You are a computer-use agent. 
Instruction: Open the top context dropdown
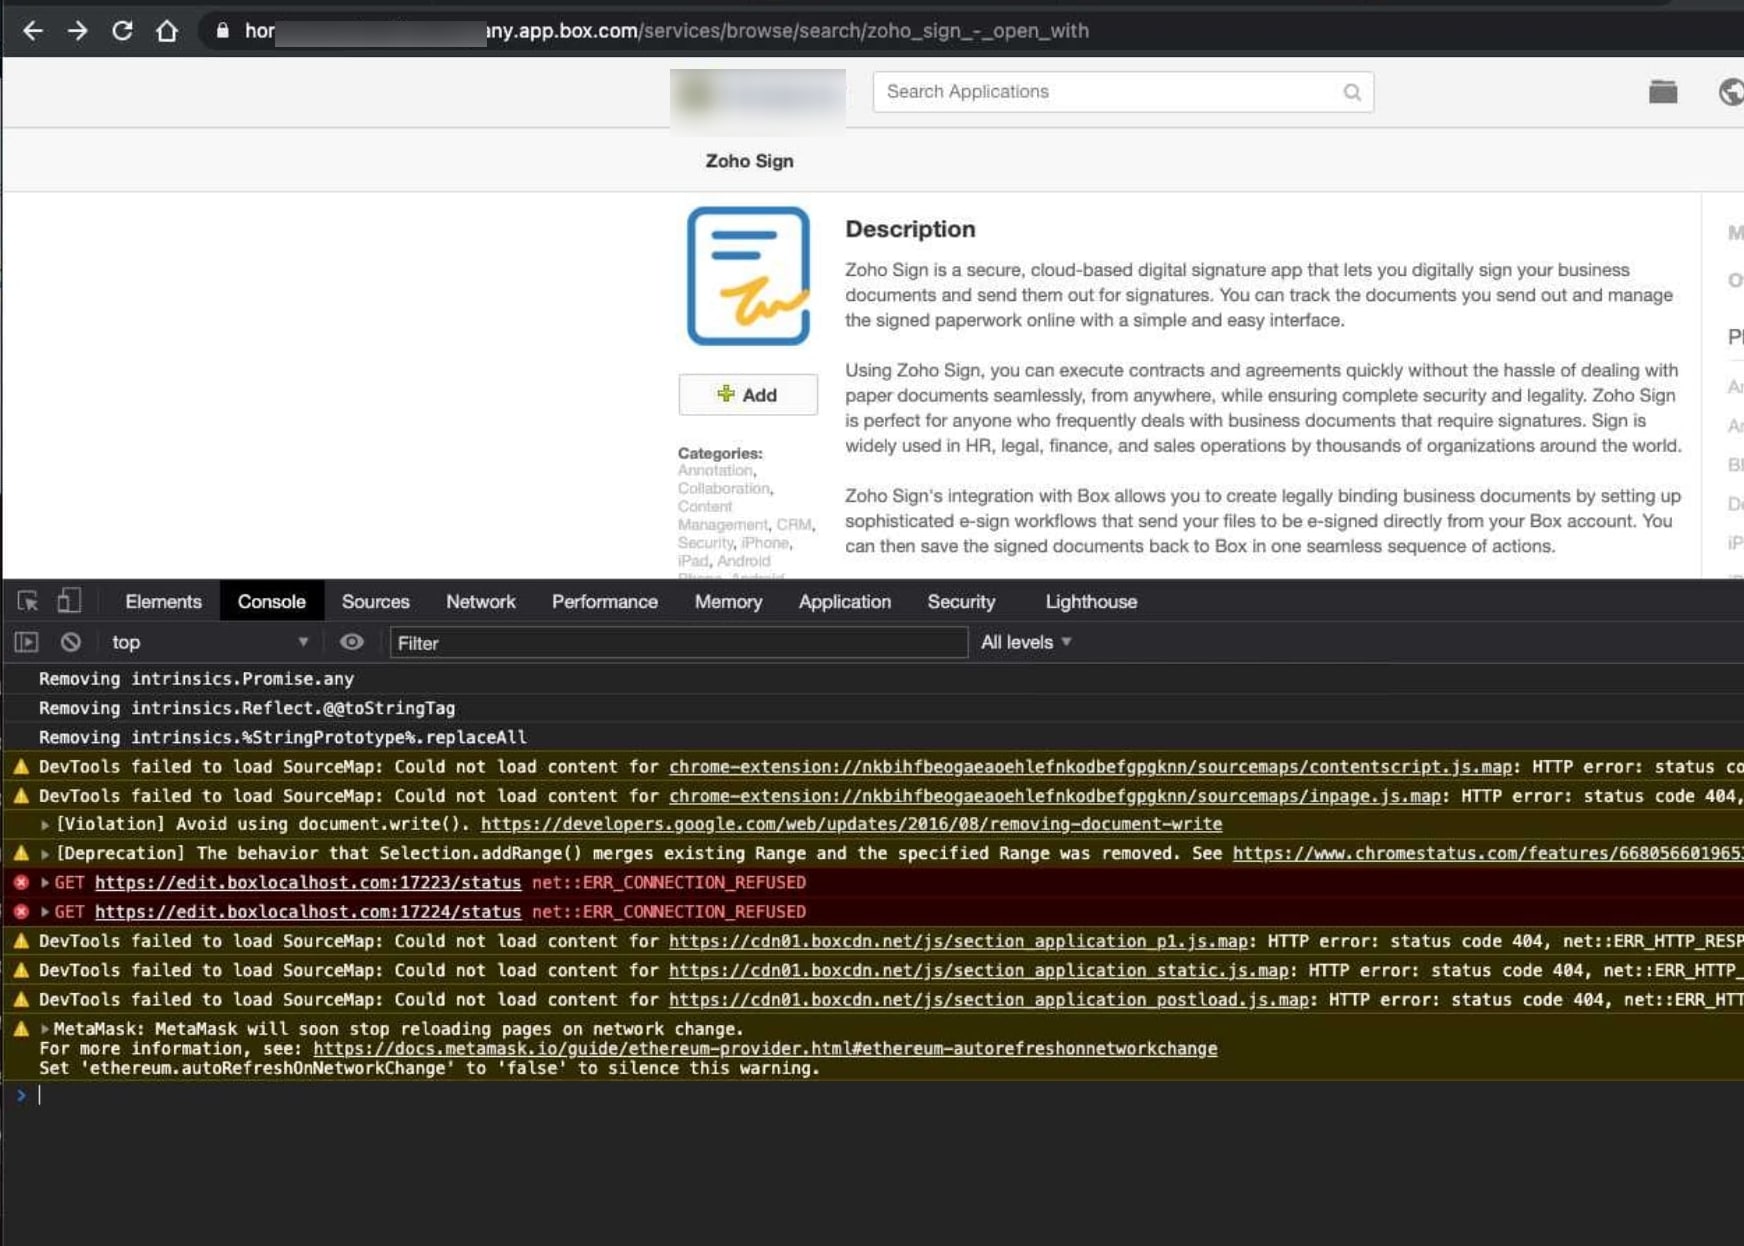(210, 642)
